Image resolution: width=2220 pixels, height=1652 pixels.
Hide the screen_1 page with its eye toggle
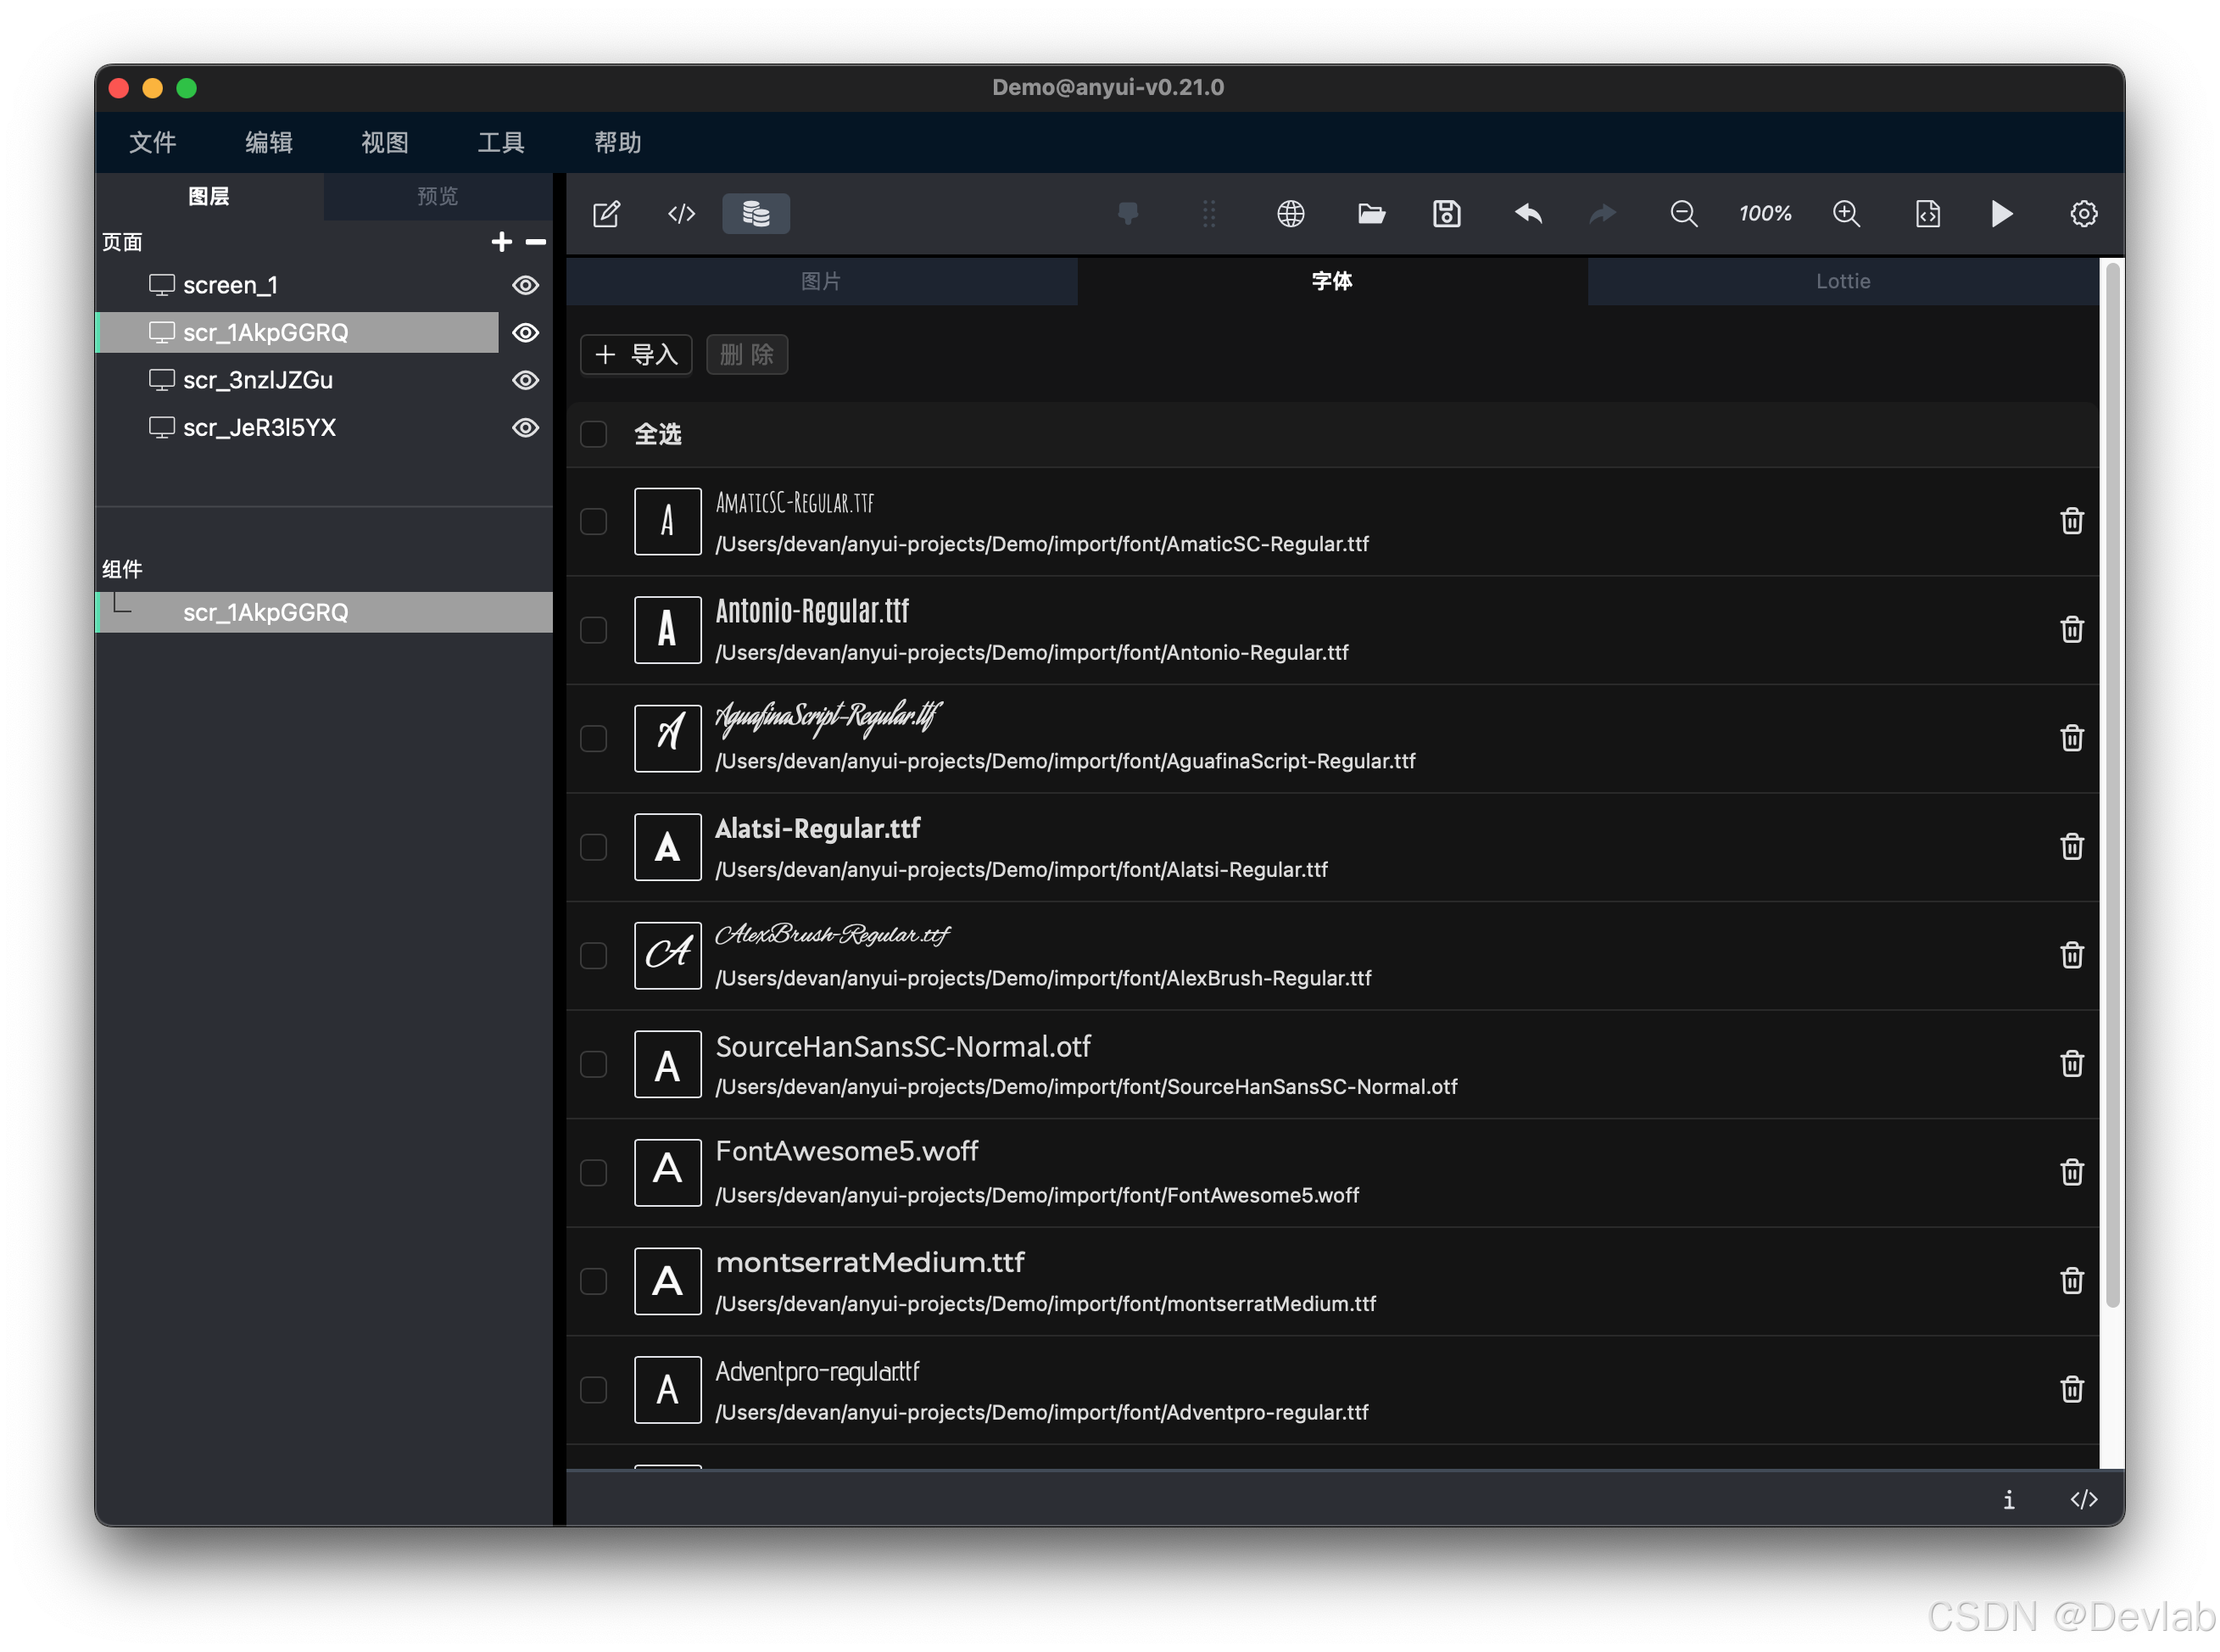tap(526, 285)
